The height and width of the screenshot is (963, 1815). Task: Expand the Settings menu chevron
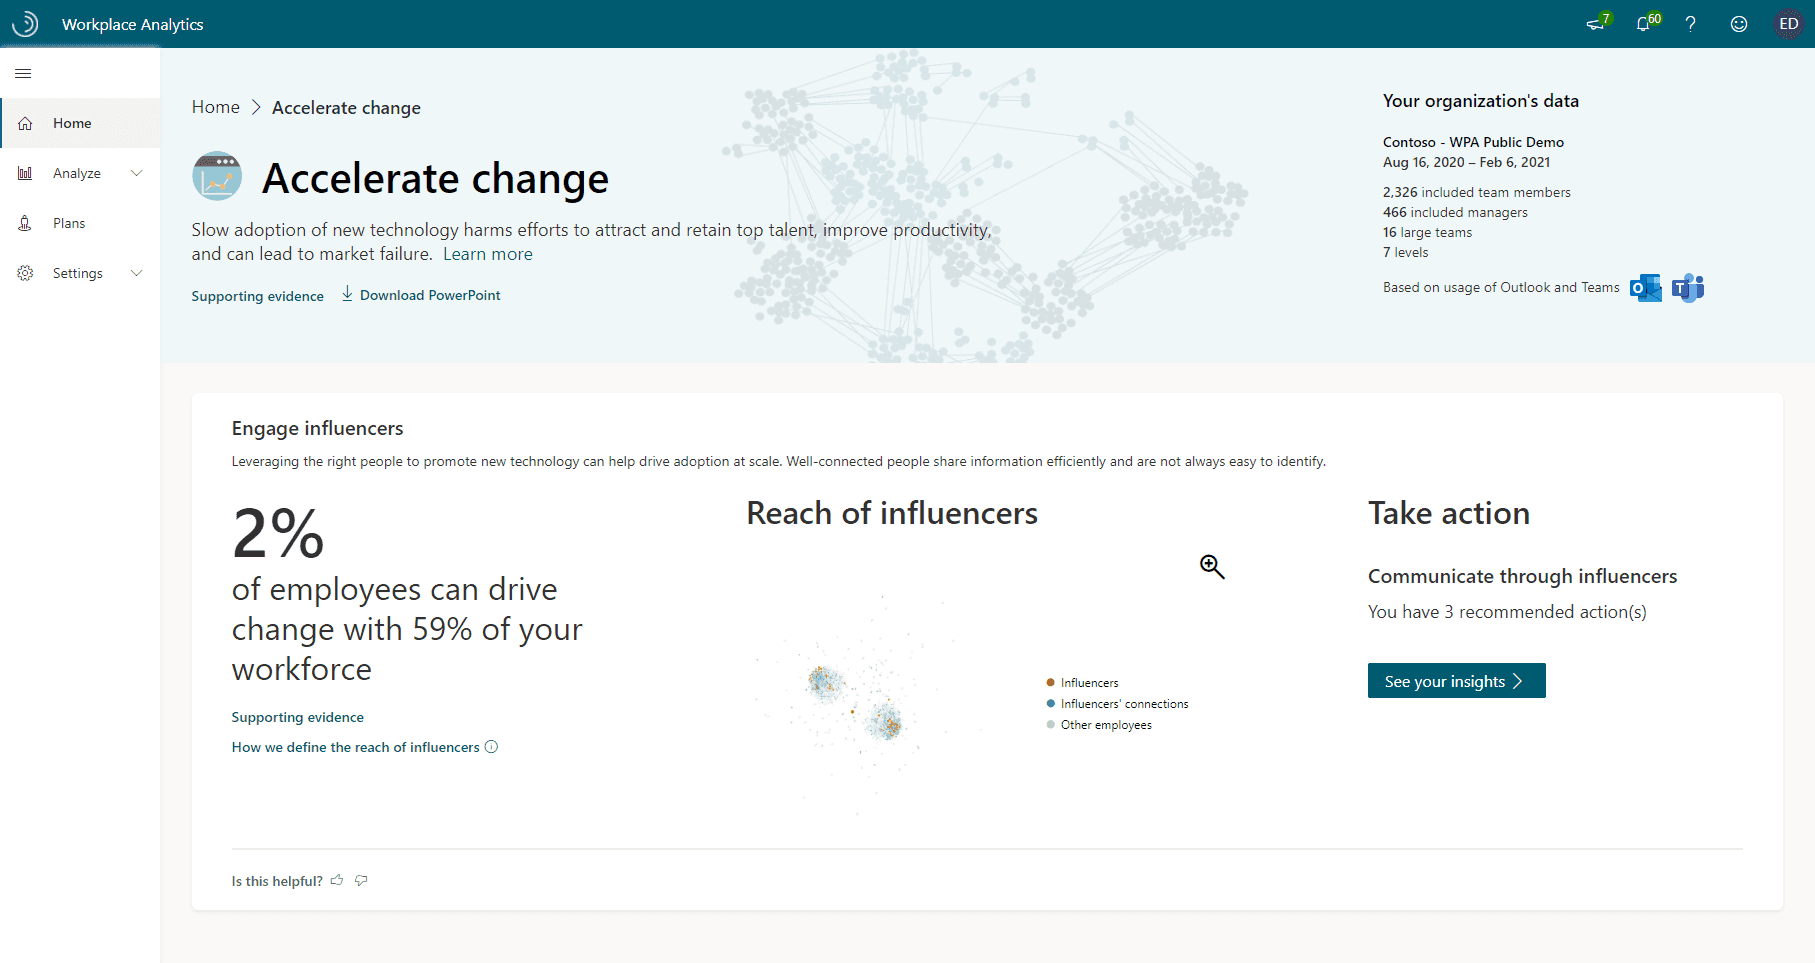pos(137,273)
